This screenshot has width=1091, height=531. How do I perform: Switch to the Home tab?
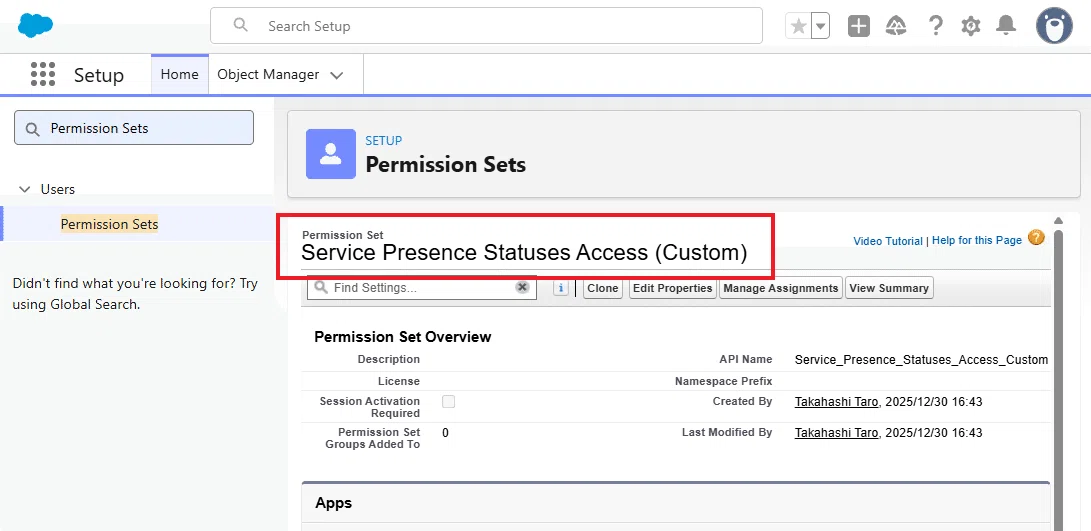(x=180, y=74)
